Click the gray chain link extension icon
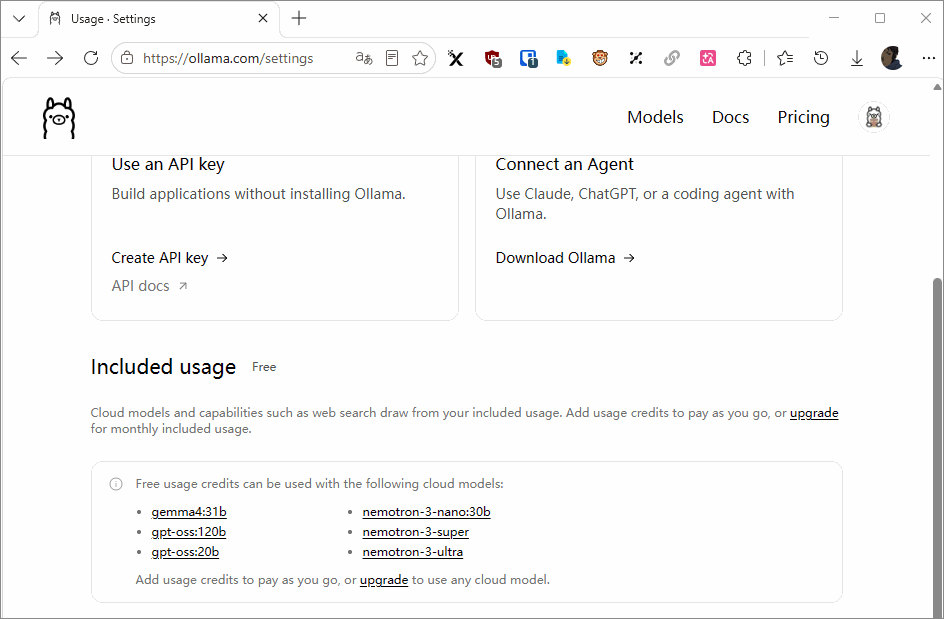This screenshot has height=619, width=944. (x=672, y=58)
